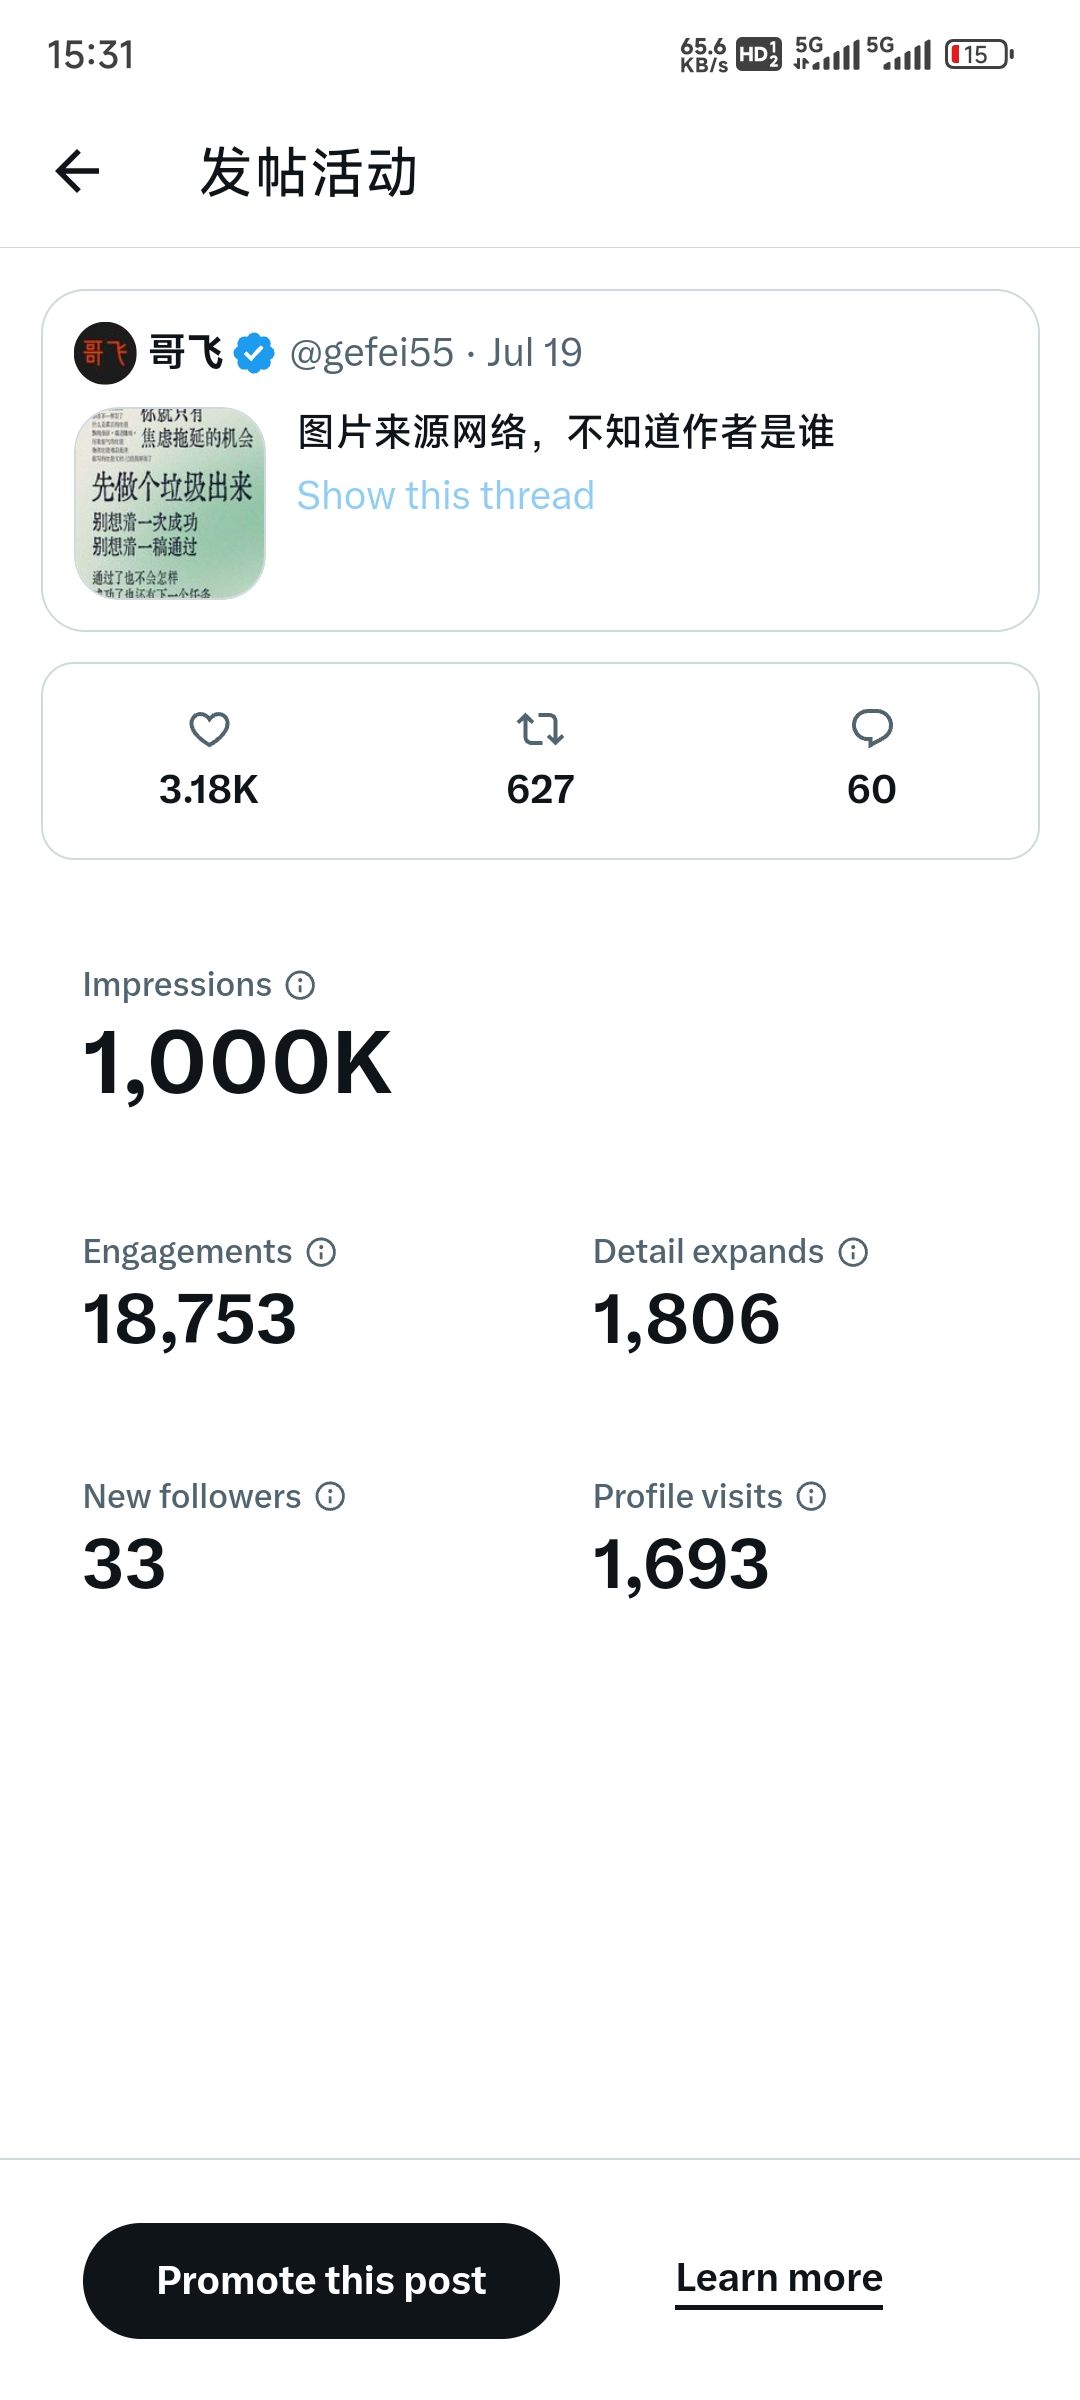Open the post image thumbnail
Screen dimensions: 1080x2400
pyautogui.click(x=170, y=503)
